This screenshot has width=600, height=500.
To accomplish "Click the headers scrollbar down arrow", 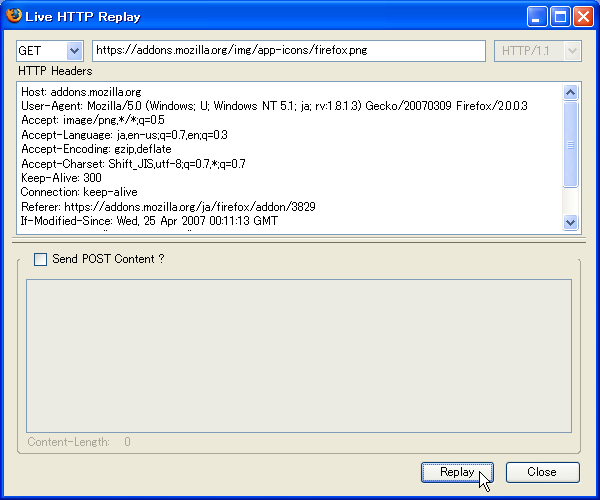I will pyautogui.click(x=570, y=222).
